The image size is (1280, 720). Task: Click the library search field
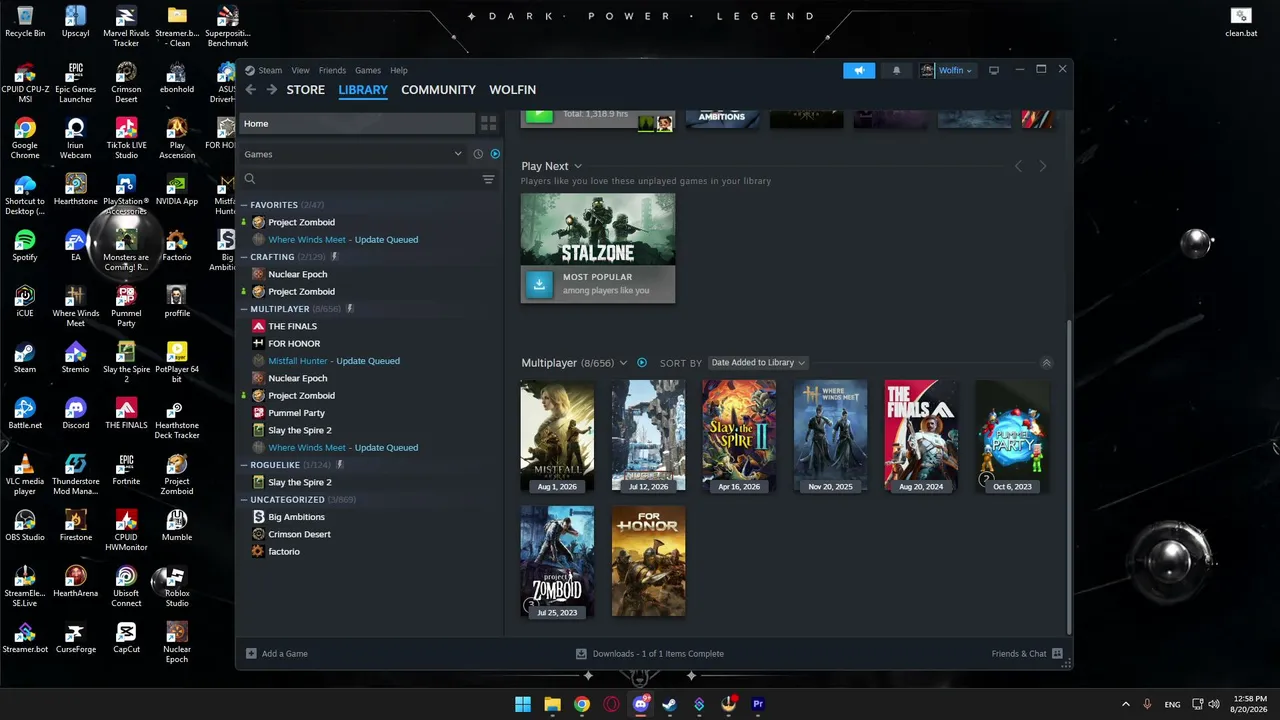(x=360, y=179)
